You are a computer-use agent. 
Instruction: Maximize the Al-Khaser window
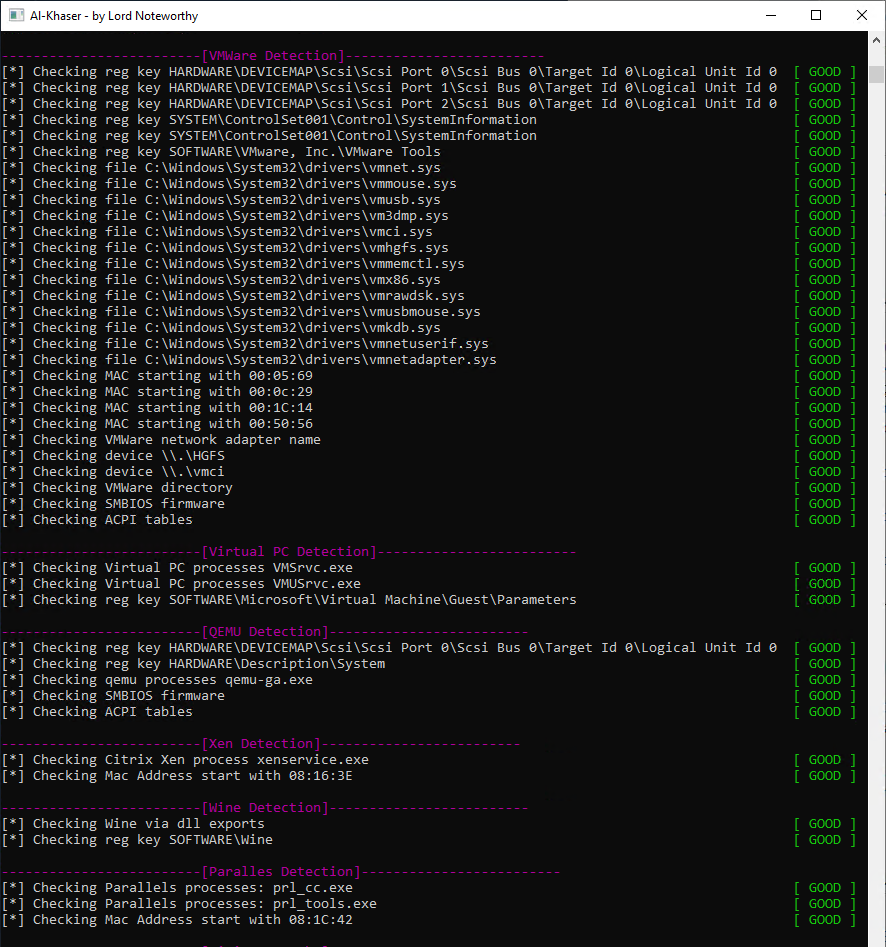click(816, 15)
